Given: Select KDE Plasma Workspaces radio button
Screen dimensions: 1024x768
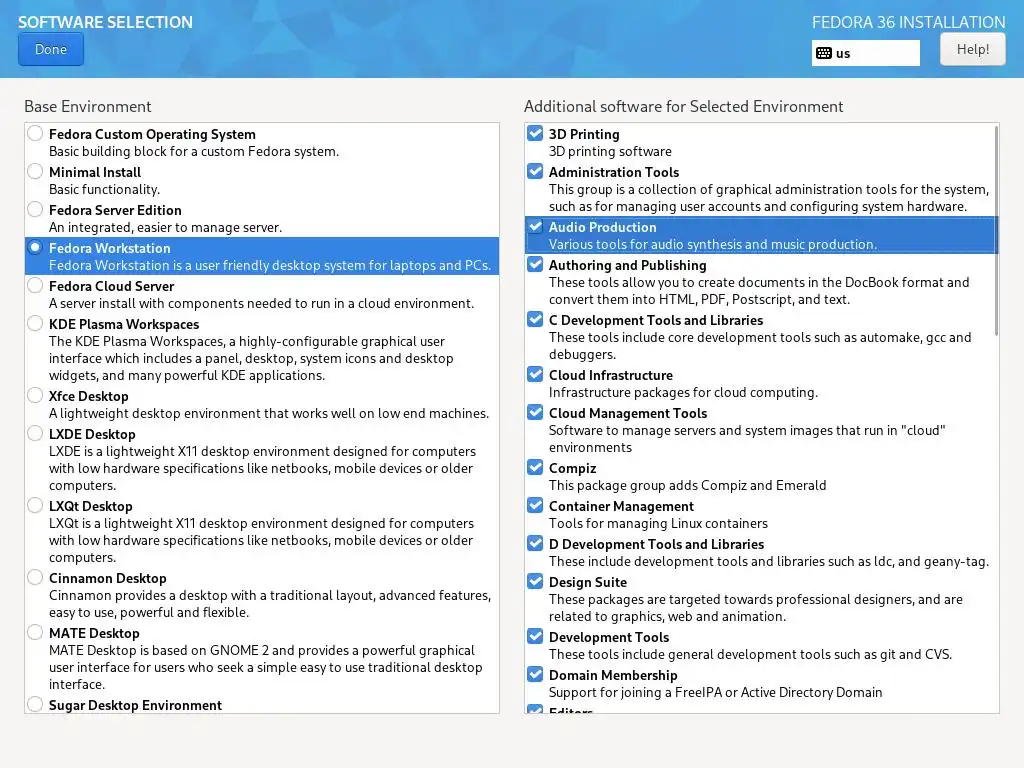Looking at the screenshot, I should 35,323.
